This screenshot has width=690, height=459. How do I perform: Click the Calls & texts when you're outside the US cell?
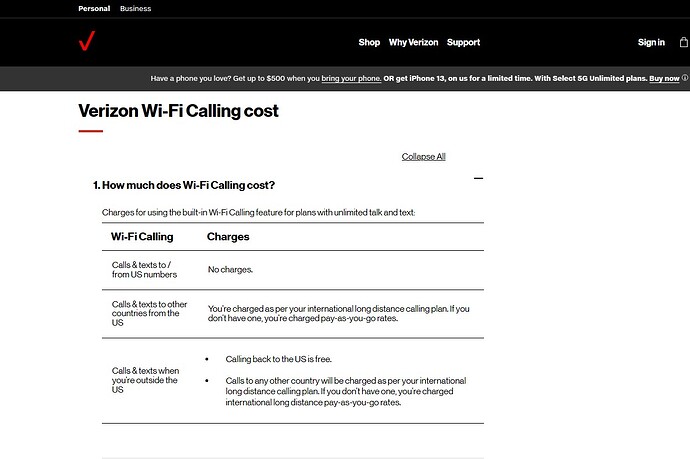pyautogui.click(x=145, y=380)
